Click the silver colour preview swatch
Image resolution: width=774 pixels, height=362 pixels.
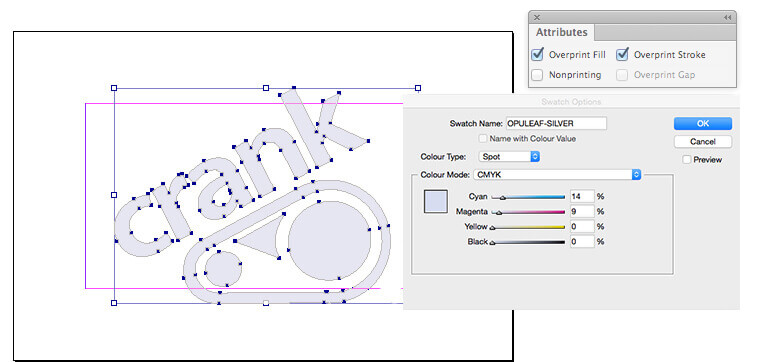coord(435,201)
